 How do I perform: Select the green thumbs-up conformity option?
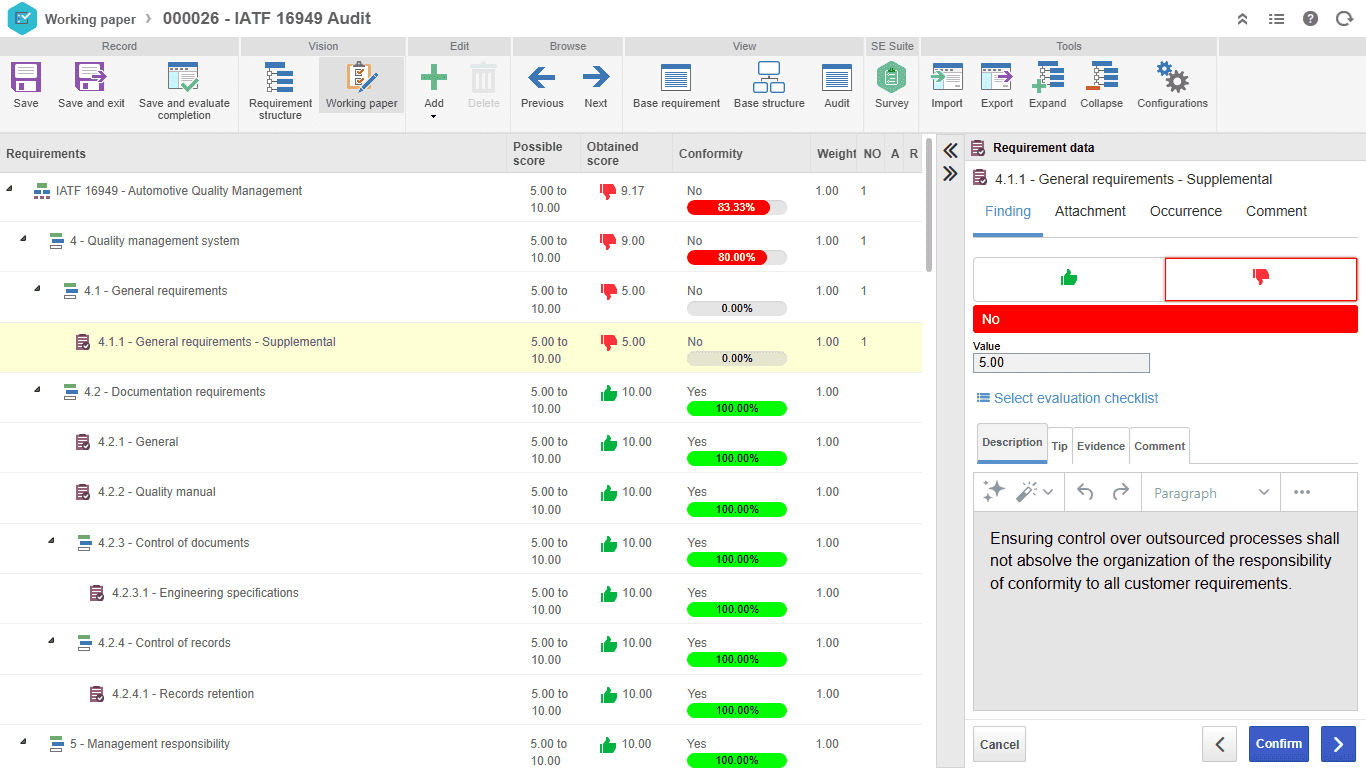pyautogui.click(x=1069, y=279)
